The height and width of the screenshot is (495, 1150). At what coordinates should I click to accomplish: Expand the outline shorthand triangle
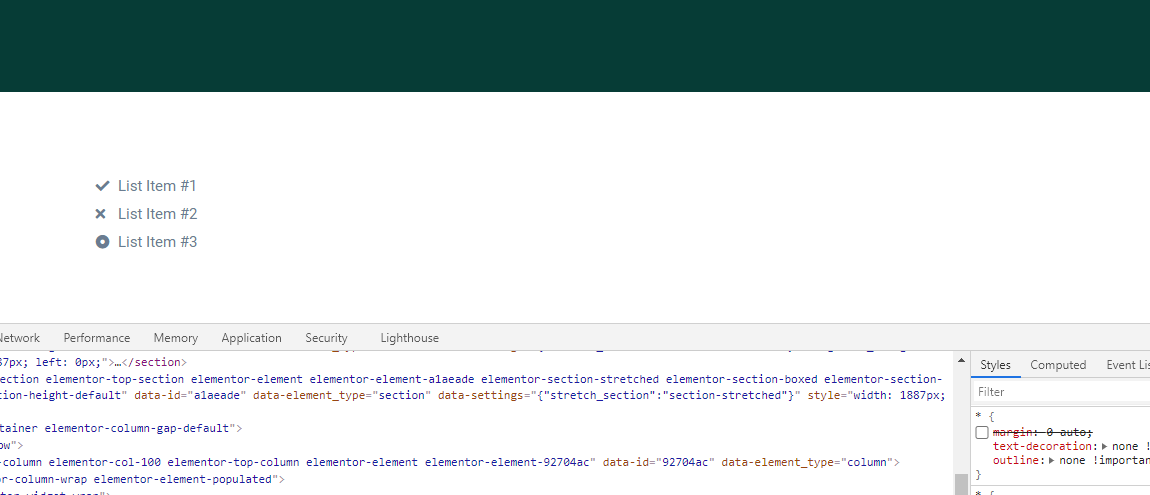[1052, 460]
